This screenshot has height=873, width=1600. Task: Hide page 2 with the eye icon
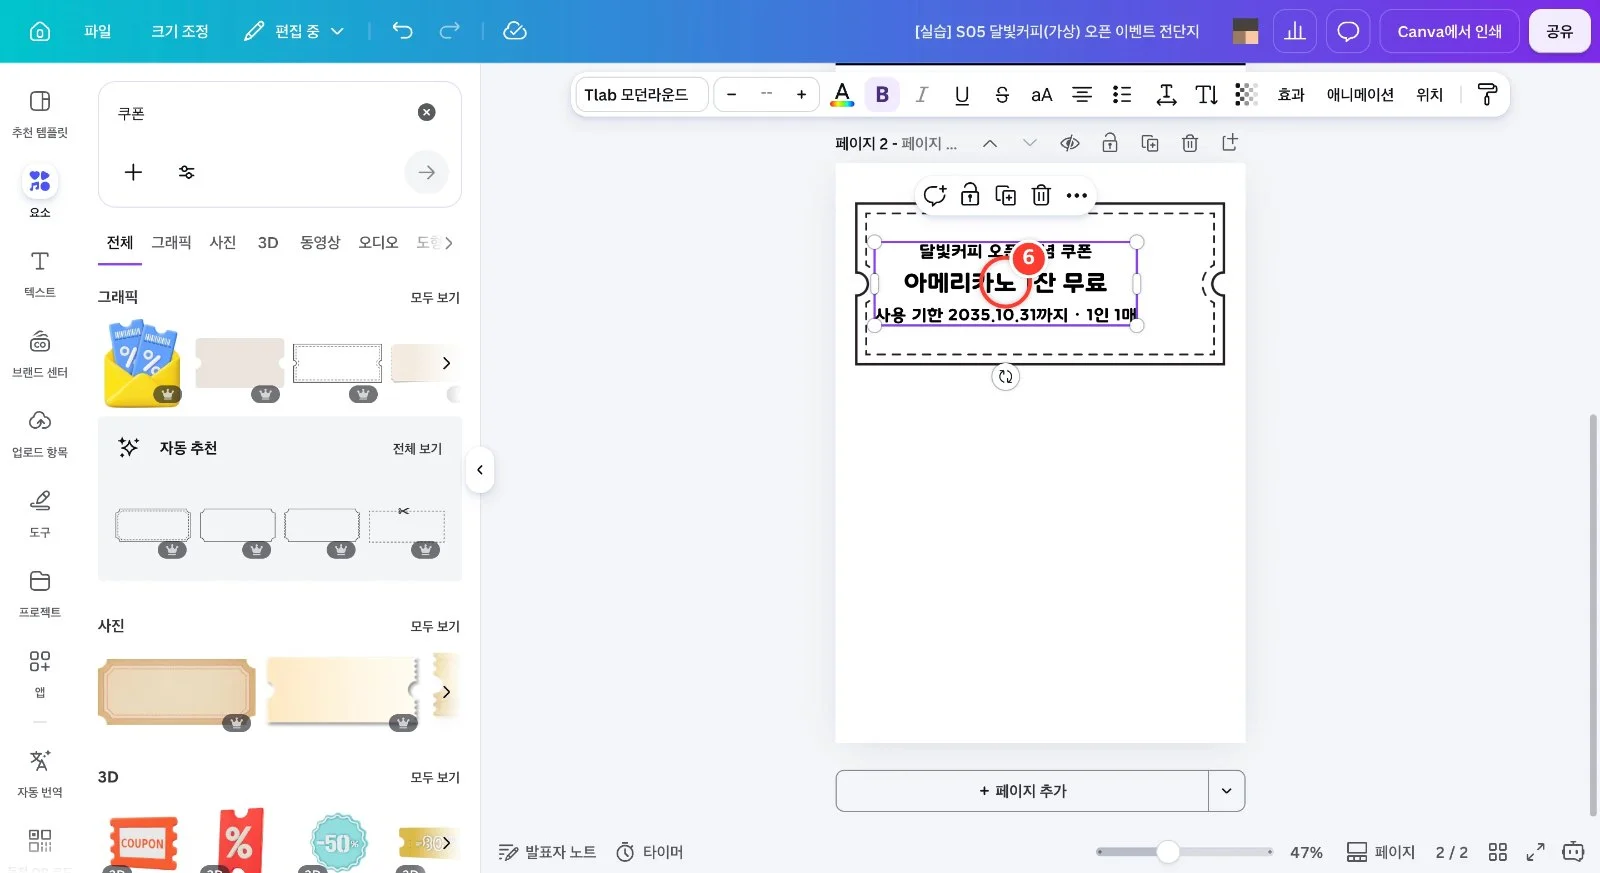(1070, 143)
